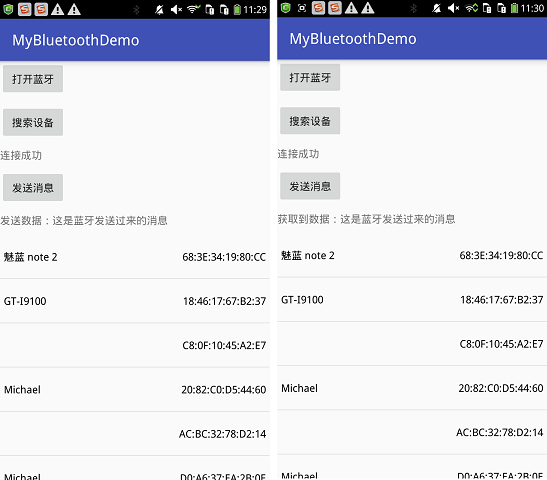Screen dimensions: 547x480
Task: Select 魅蓝 note 2 device in left list
Action: click(x=135, y=257)
